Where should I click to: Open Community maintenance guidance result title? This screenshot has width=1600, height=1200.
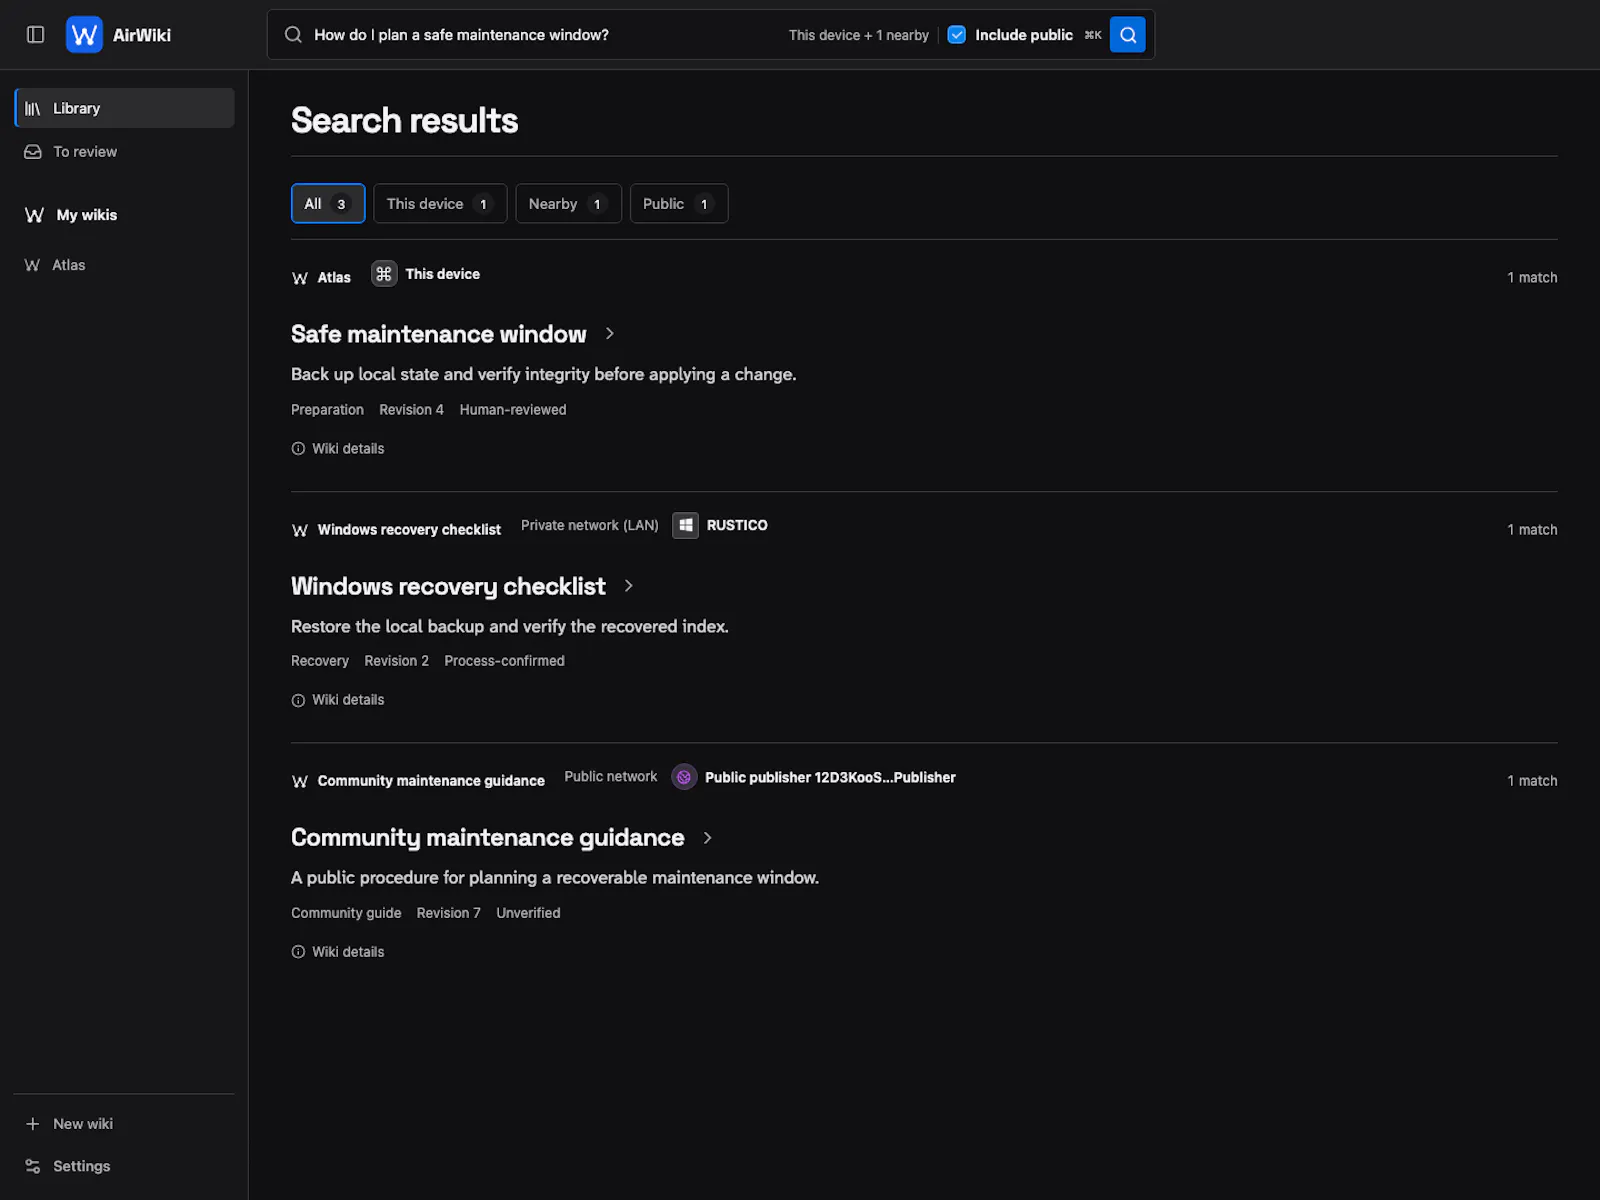pos(488,838)
